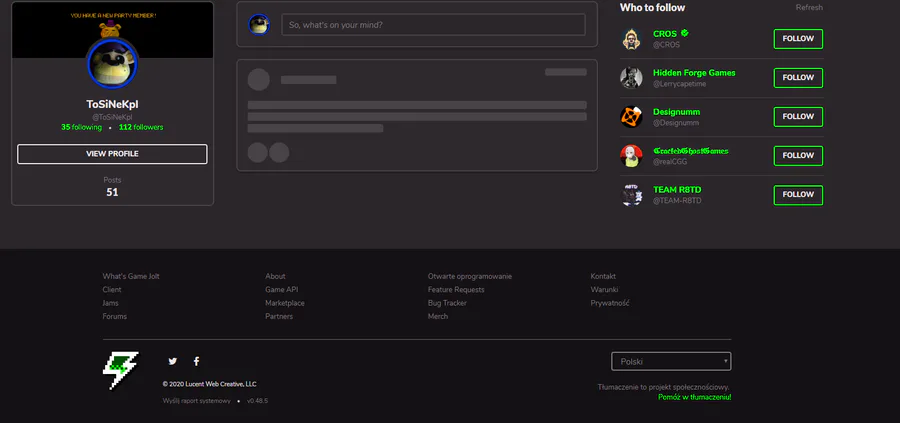Open the Facebook icon in the footer
The width and height of the screenshot is (900, 423).
196,361
